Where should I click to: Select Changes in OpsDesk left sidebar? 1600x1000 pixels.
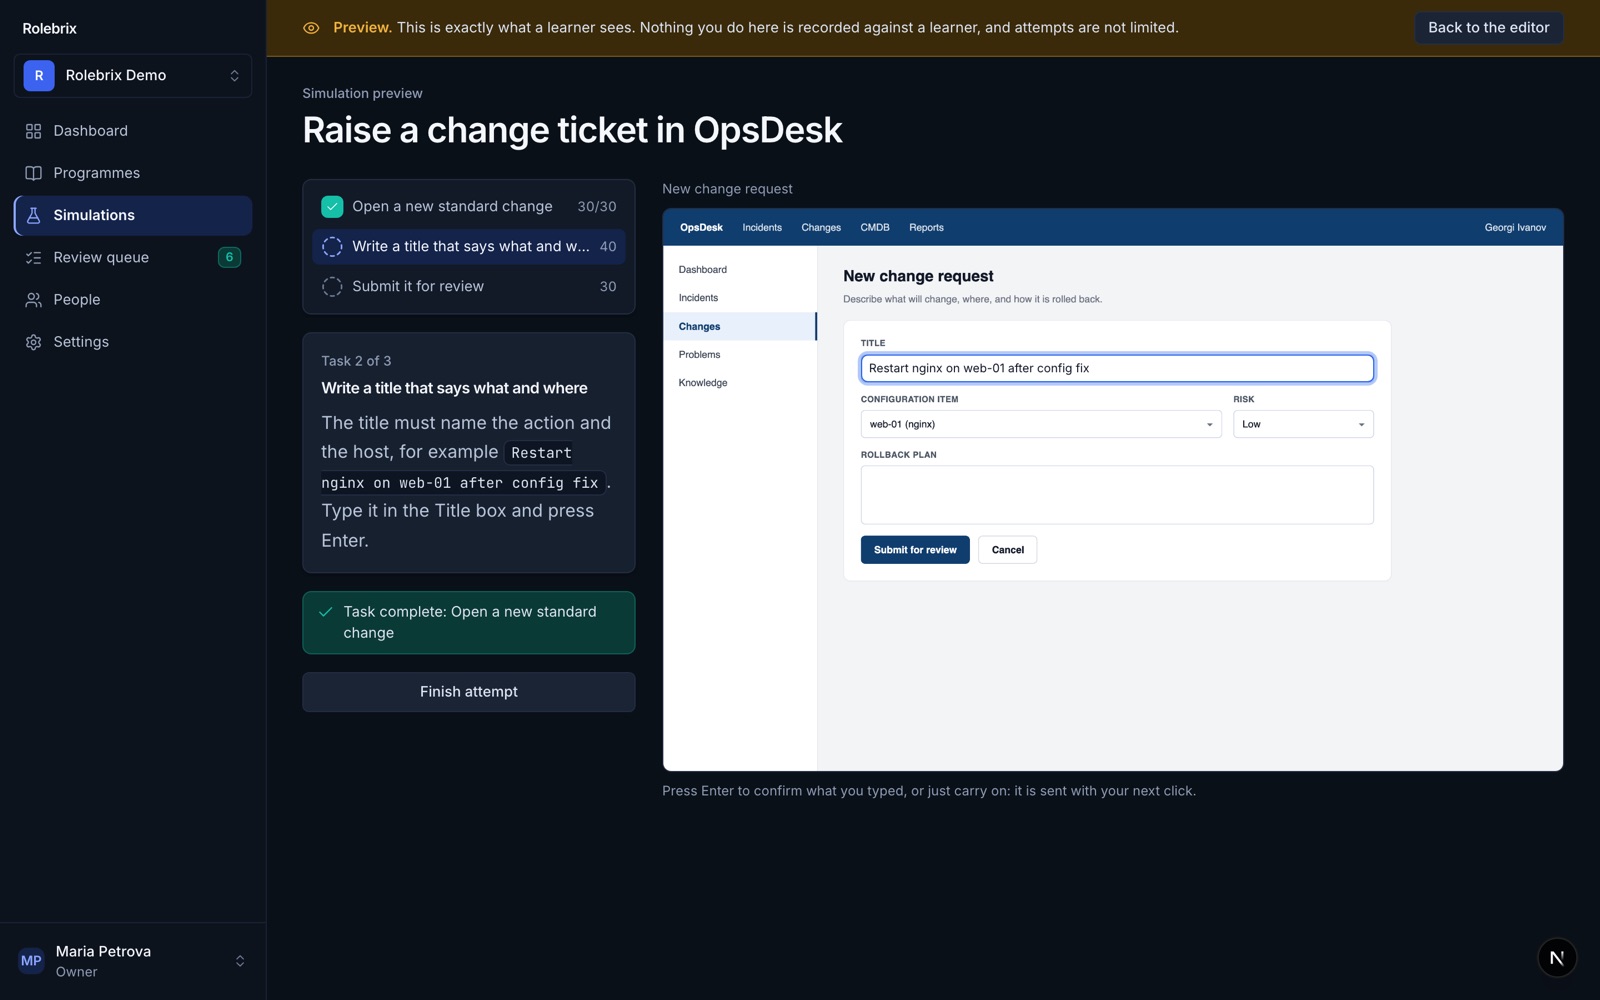740,326
